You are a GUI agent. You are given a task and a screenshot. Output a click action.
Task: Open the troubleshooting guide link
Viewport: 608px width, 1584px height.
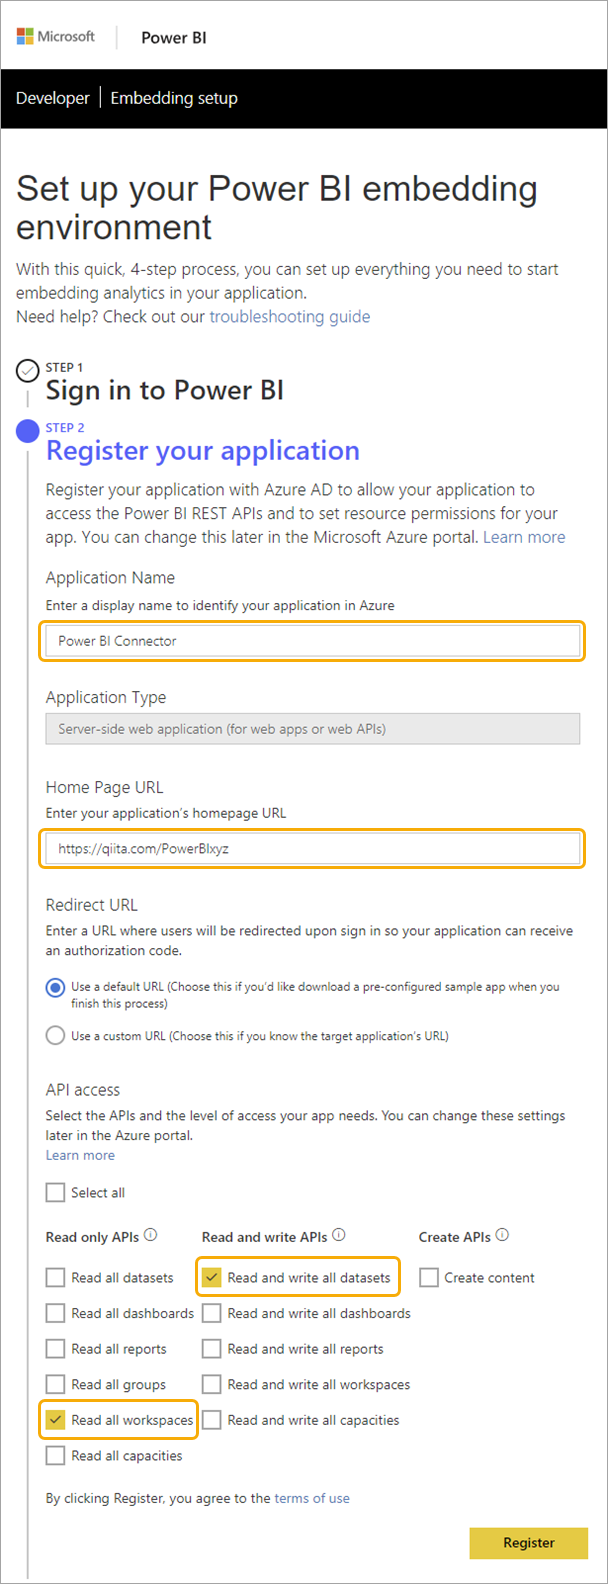pos(290,316)
